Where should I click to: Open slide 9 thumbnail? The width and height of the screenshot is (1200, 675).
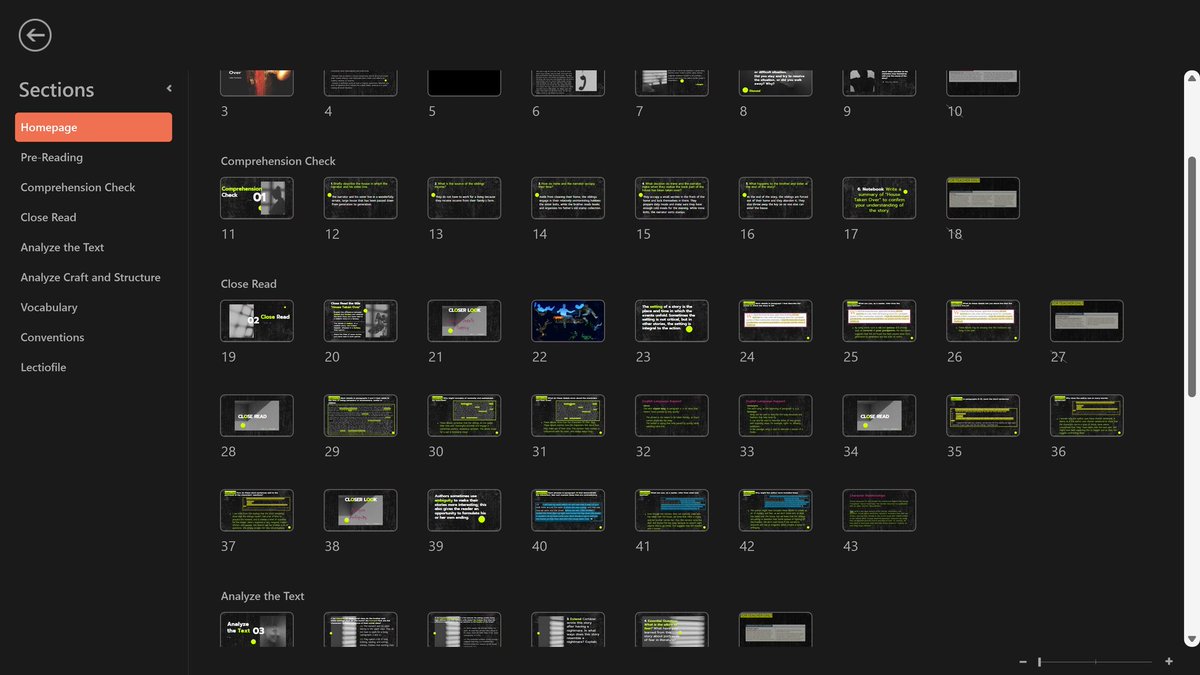879,82
